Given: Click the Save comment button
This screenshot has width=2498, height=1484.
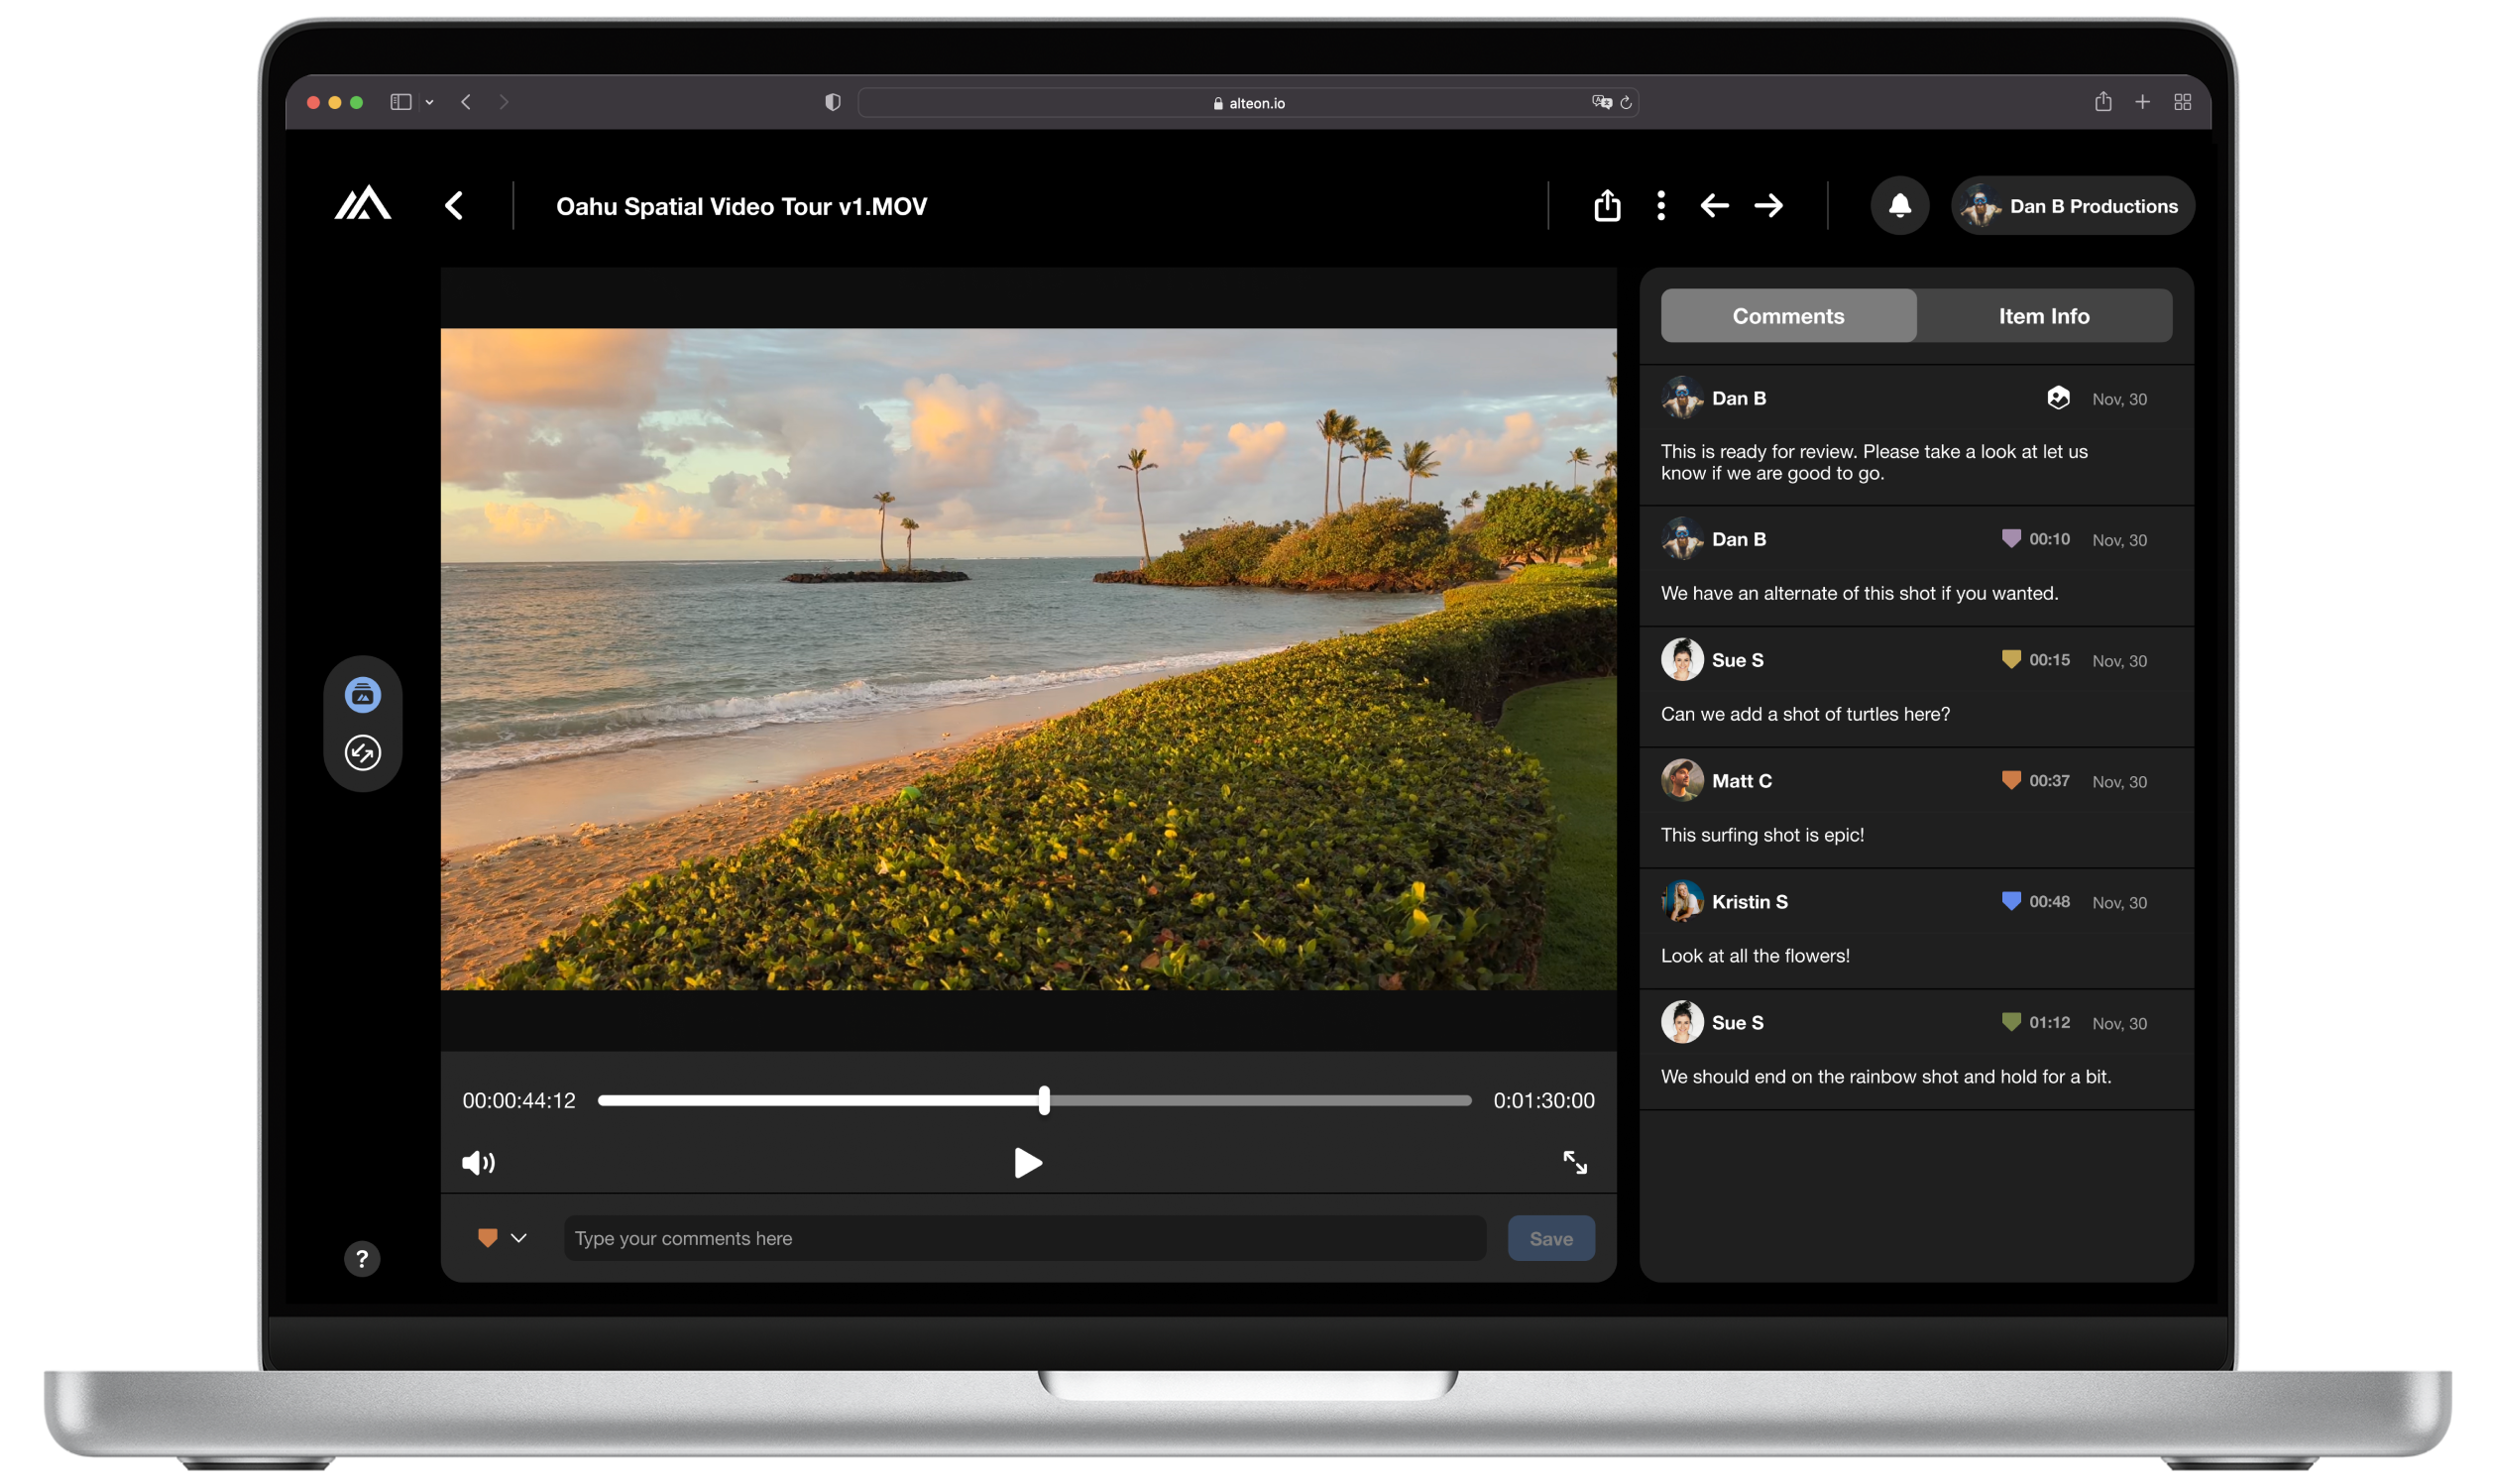Looking at the screenshot, I should click(1550, 1238).
